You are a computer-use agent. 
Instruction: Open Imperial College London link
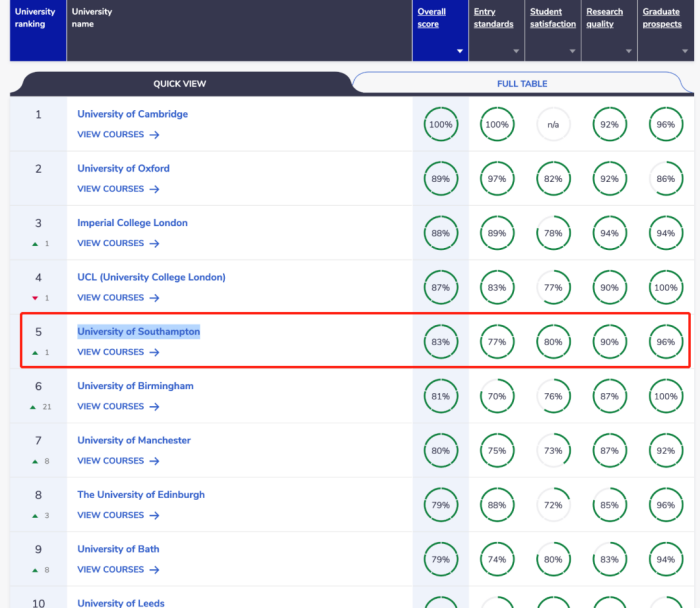click(132, 223)
